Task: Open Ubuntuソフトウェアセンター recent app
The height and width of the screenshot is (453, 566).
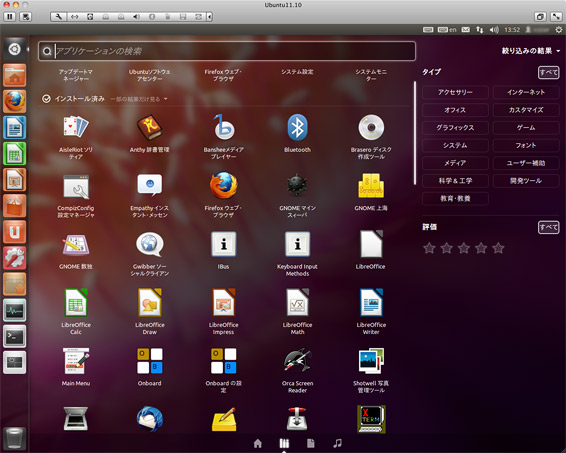Action: [149, 75]
